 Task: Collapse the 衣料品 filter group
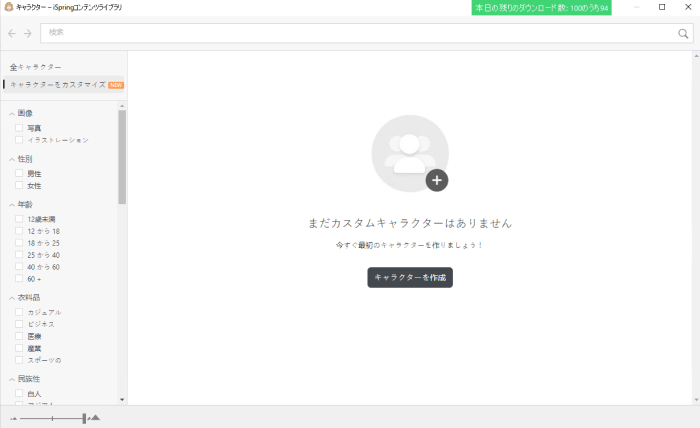click(x=12, y=298)
